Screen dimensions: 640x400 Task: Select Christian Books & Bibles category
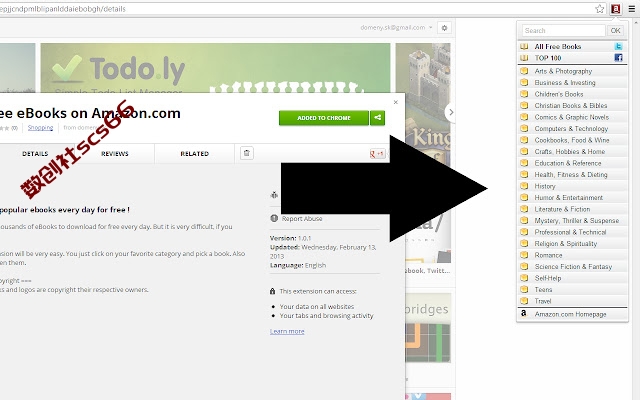(x=572, y=105)
